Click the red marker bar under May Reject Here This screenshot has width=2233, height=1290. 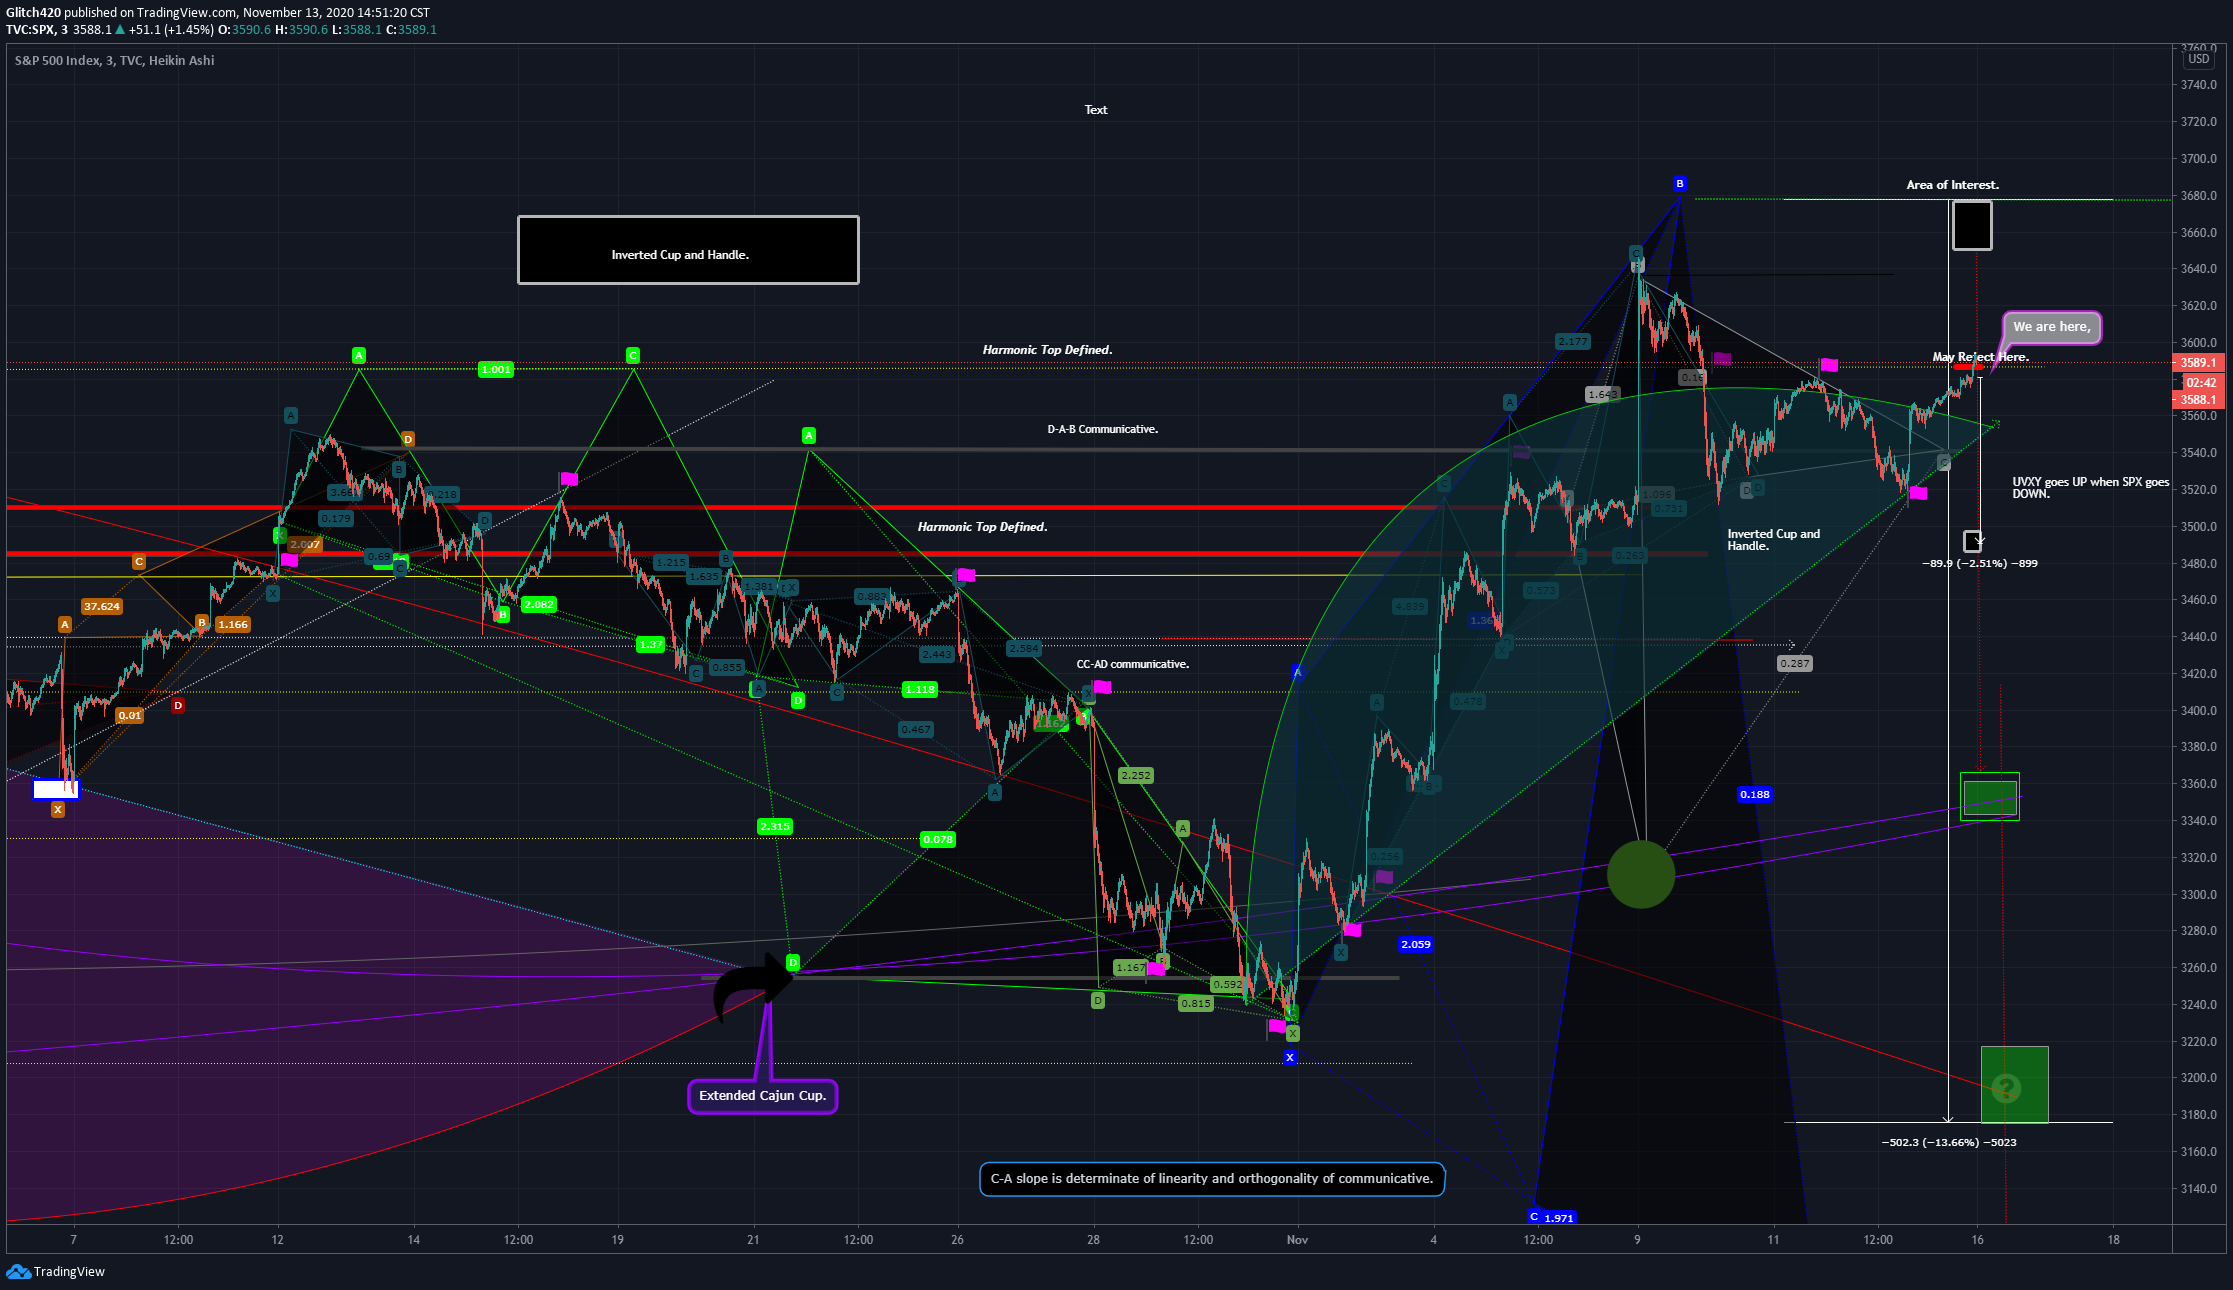(x=1966, y=368)
